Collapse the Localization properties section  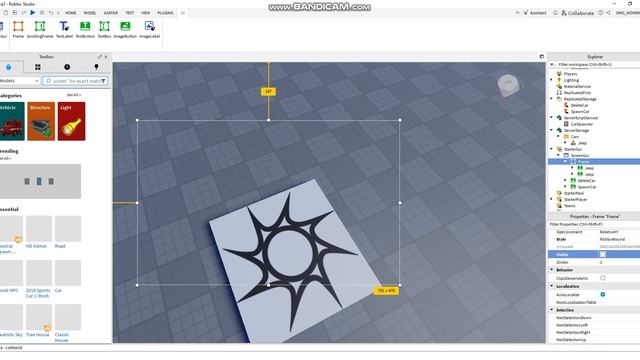click(x=552, y=286)
